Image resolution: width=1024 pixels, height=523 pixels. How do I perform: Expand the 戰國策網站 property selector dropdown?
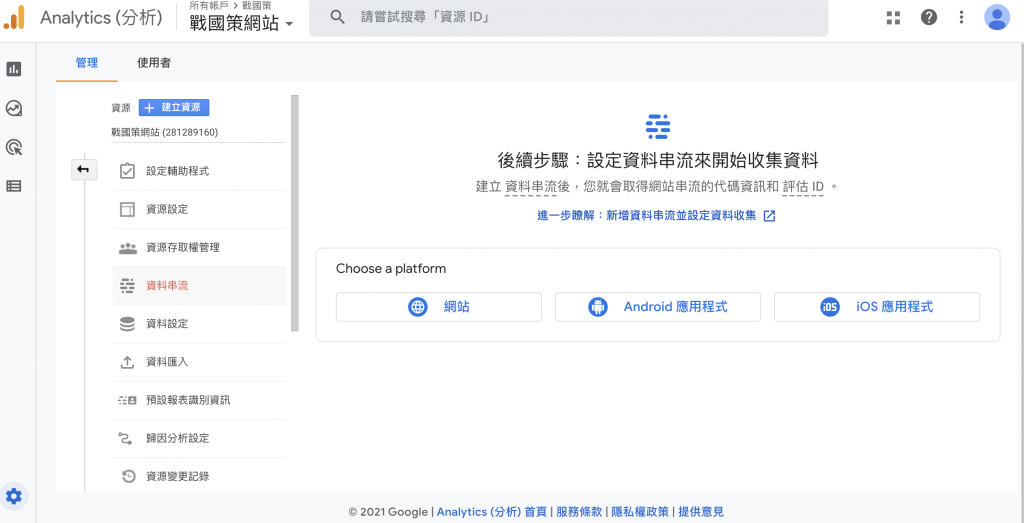coord(241,24)
